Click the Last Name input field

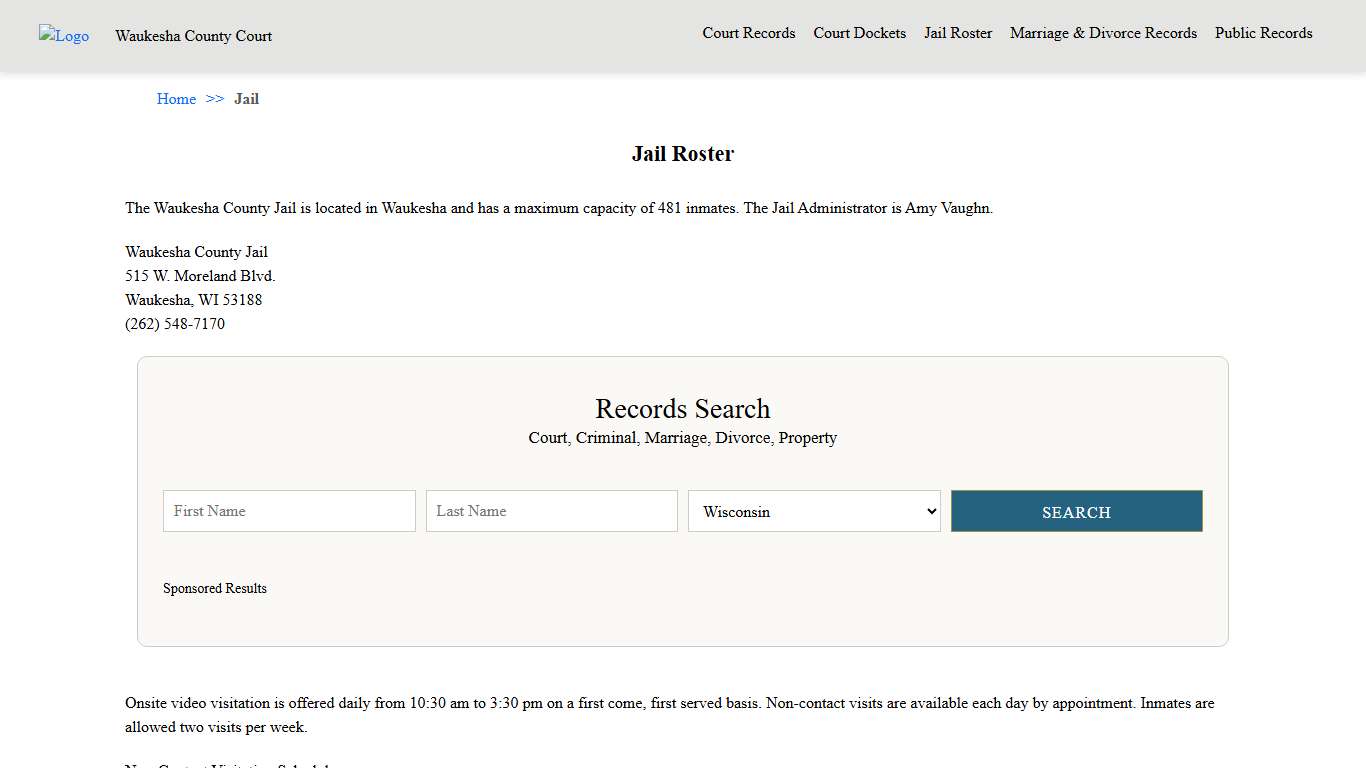tap(551, 511)
